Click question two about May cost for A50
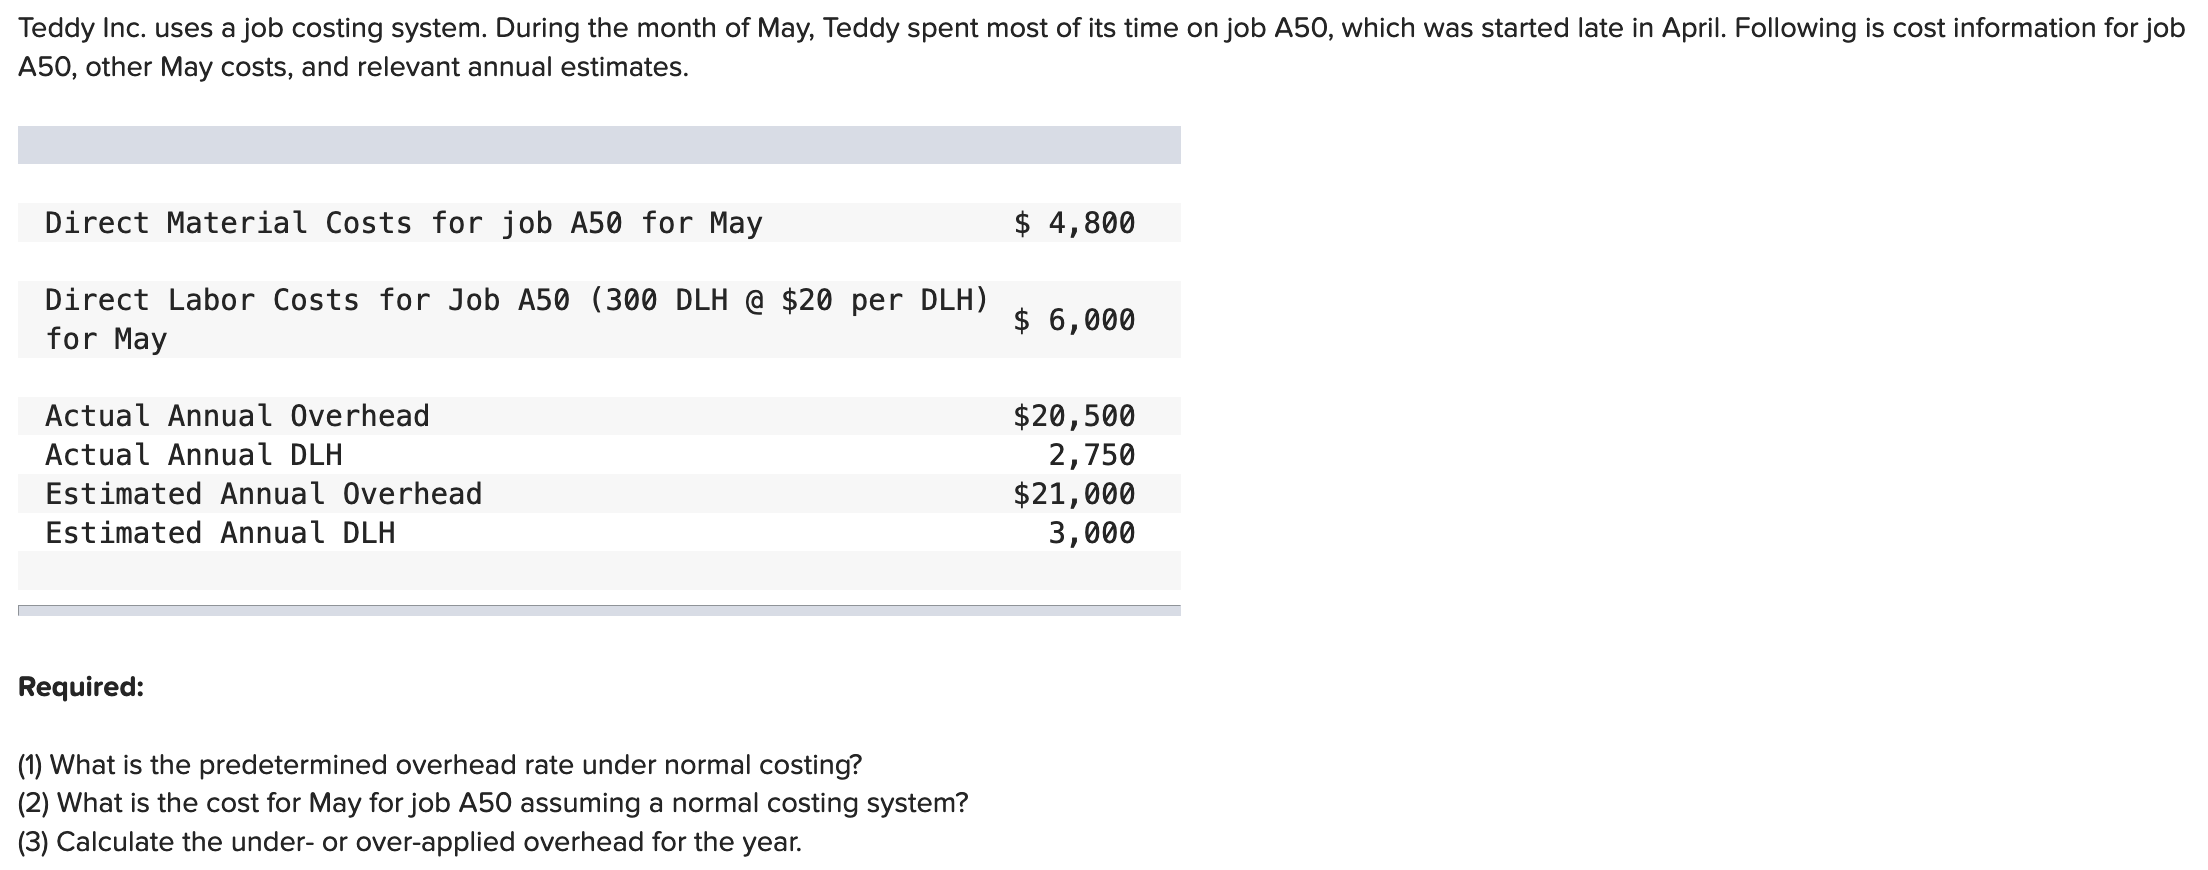 coord(493,803)
